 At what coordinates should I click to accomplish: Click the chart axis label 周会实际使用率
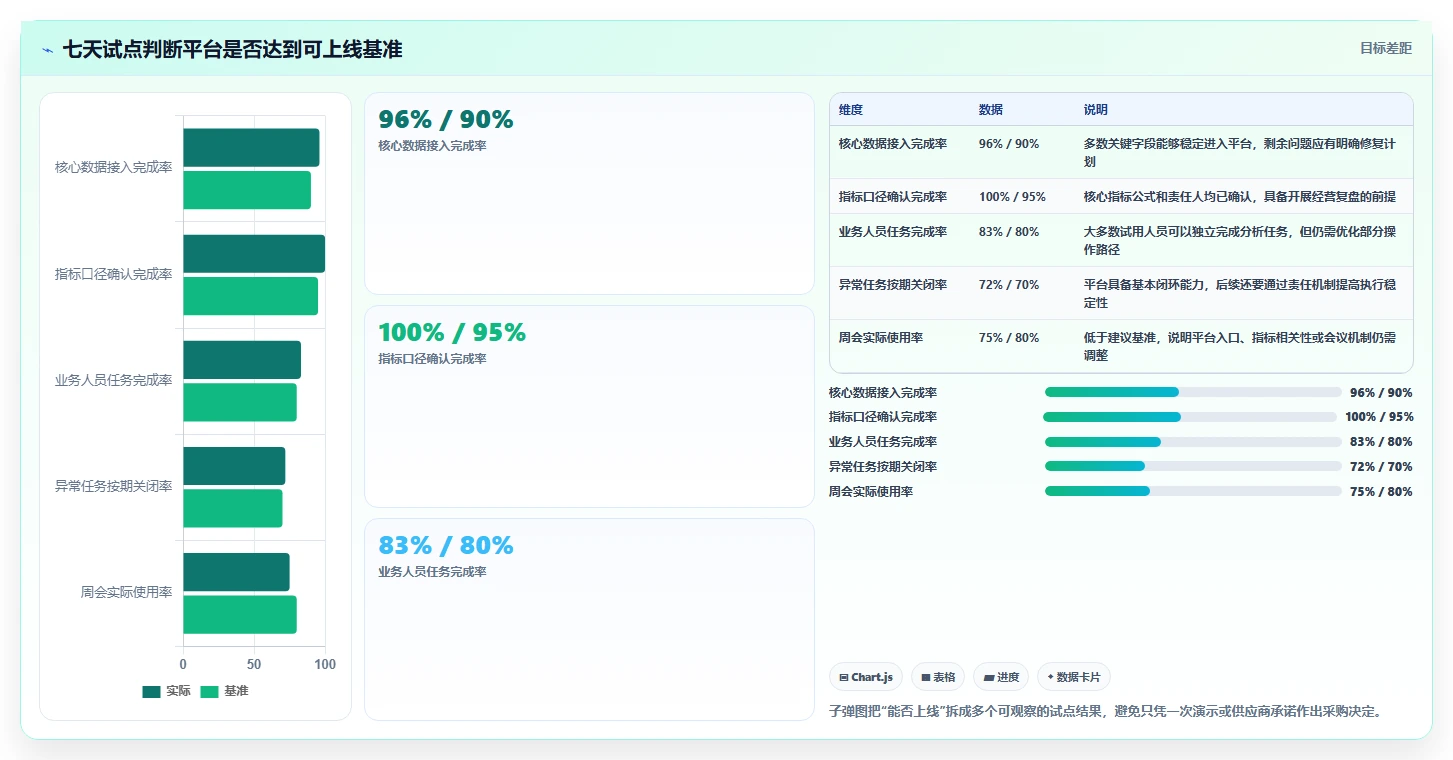[126, 592]
